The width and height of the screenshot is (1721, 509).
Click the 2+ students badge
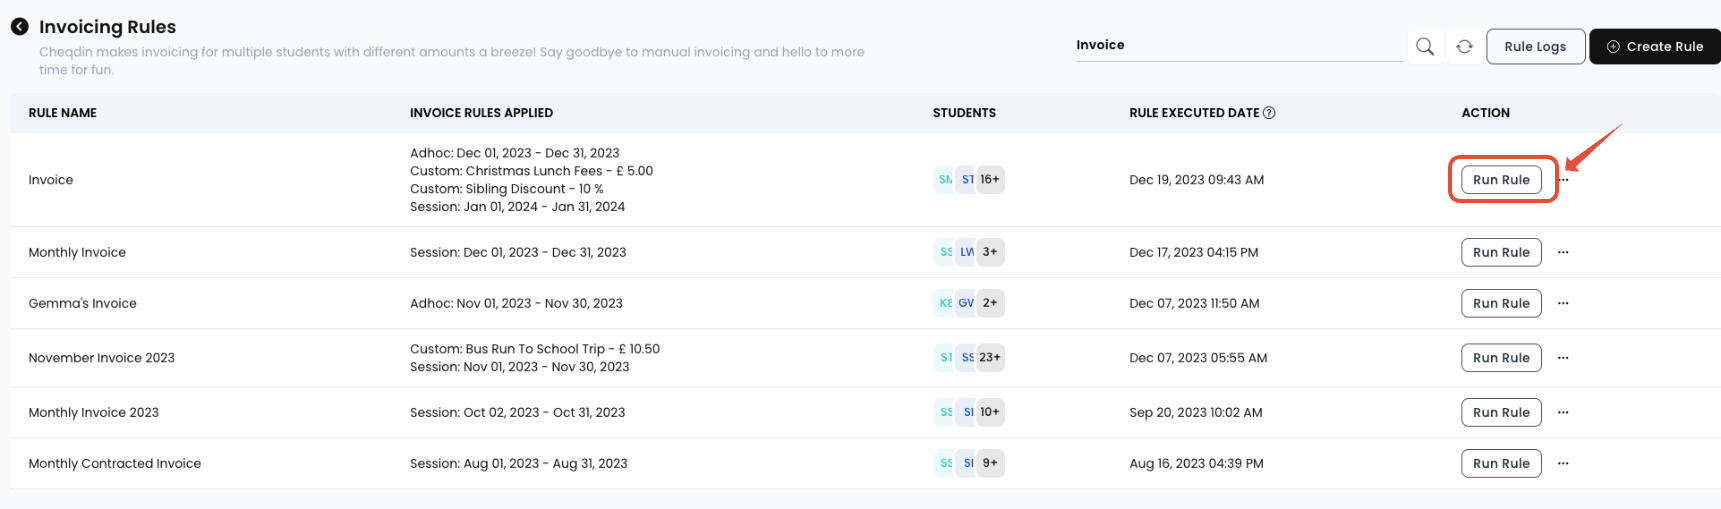pos(990,303)
